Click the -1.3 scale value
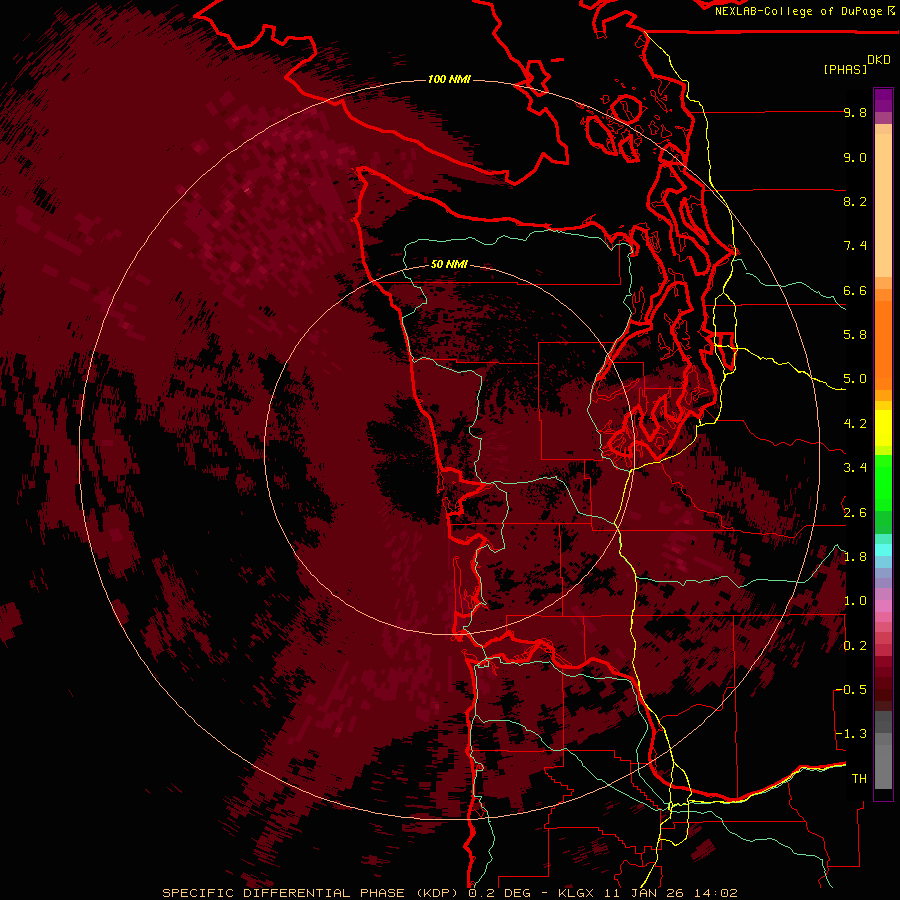The height and width of the screenshot is (900, 900). click(x=851, y=734)
